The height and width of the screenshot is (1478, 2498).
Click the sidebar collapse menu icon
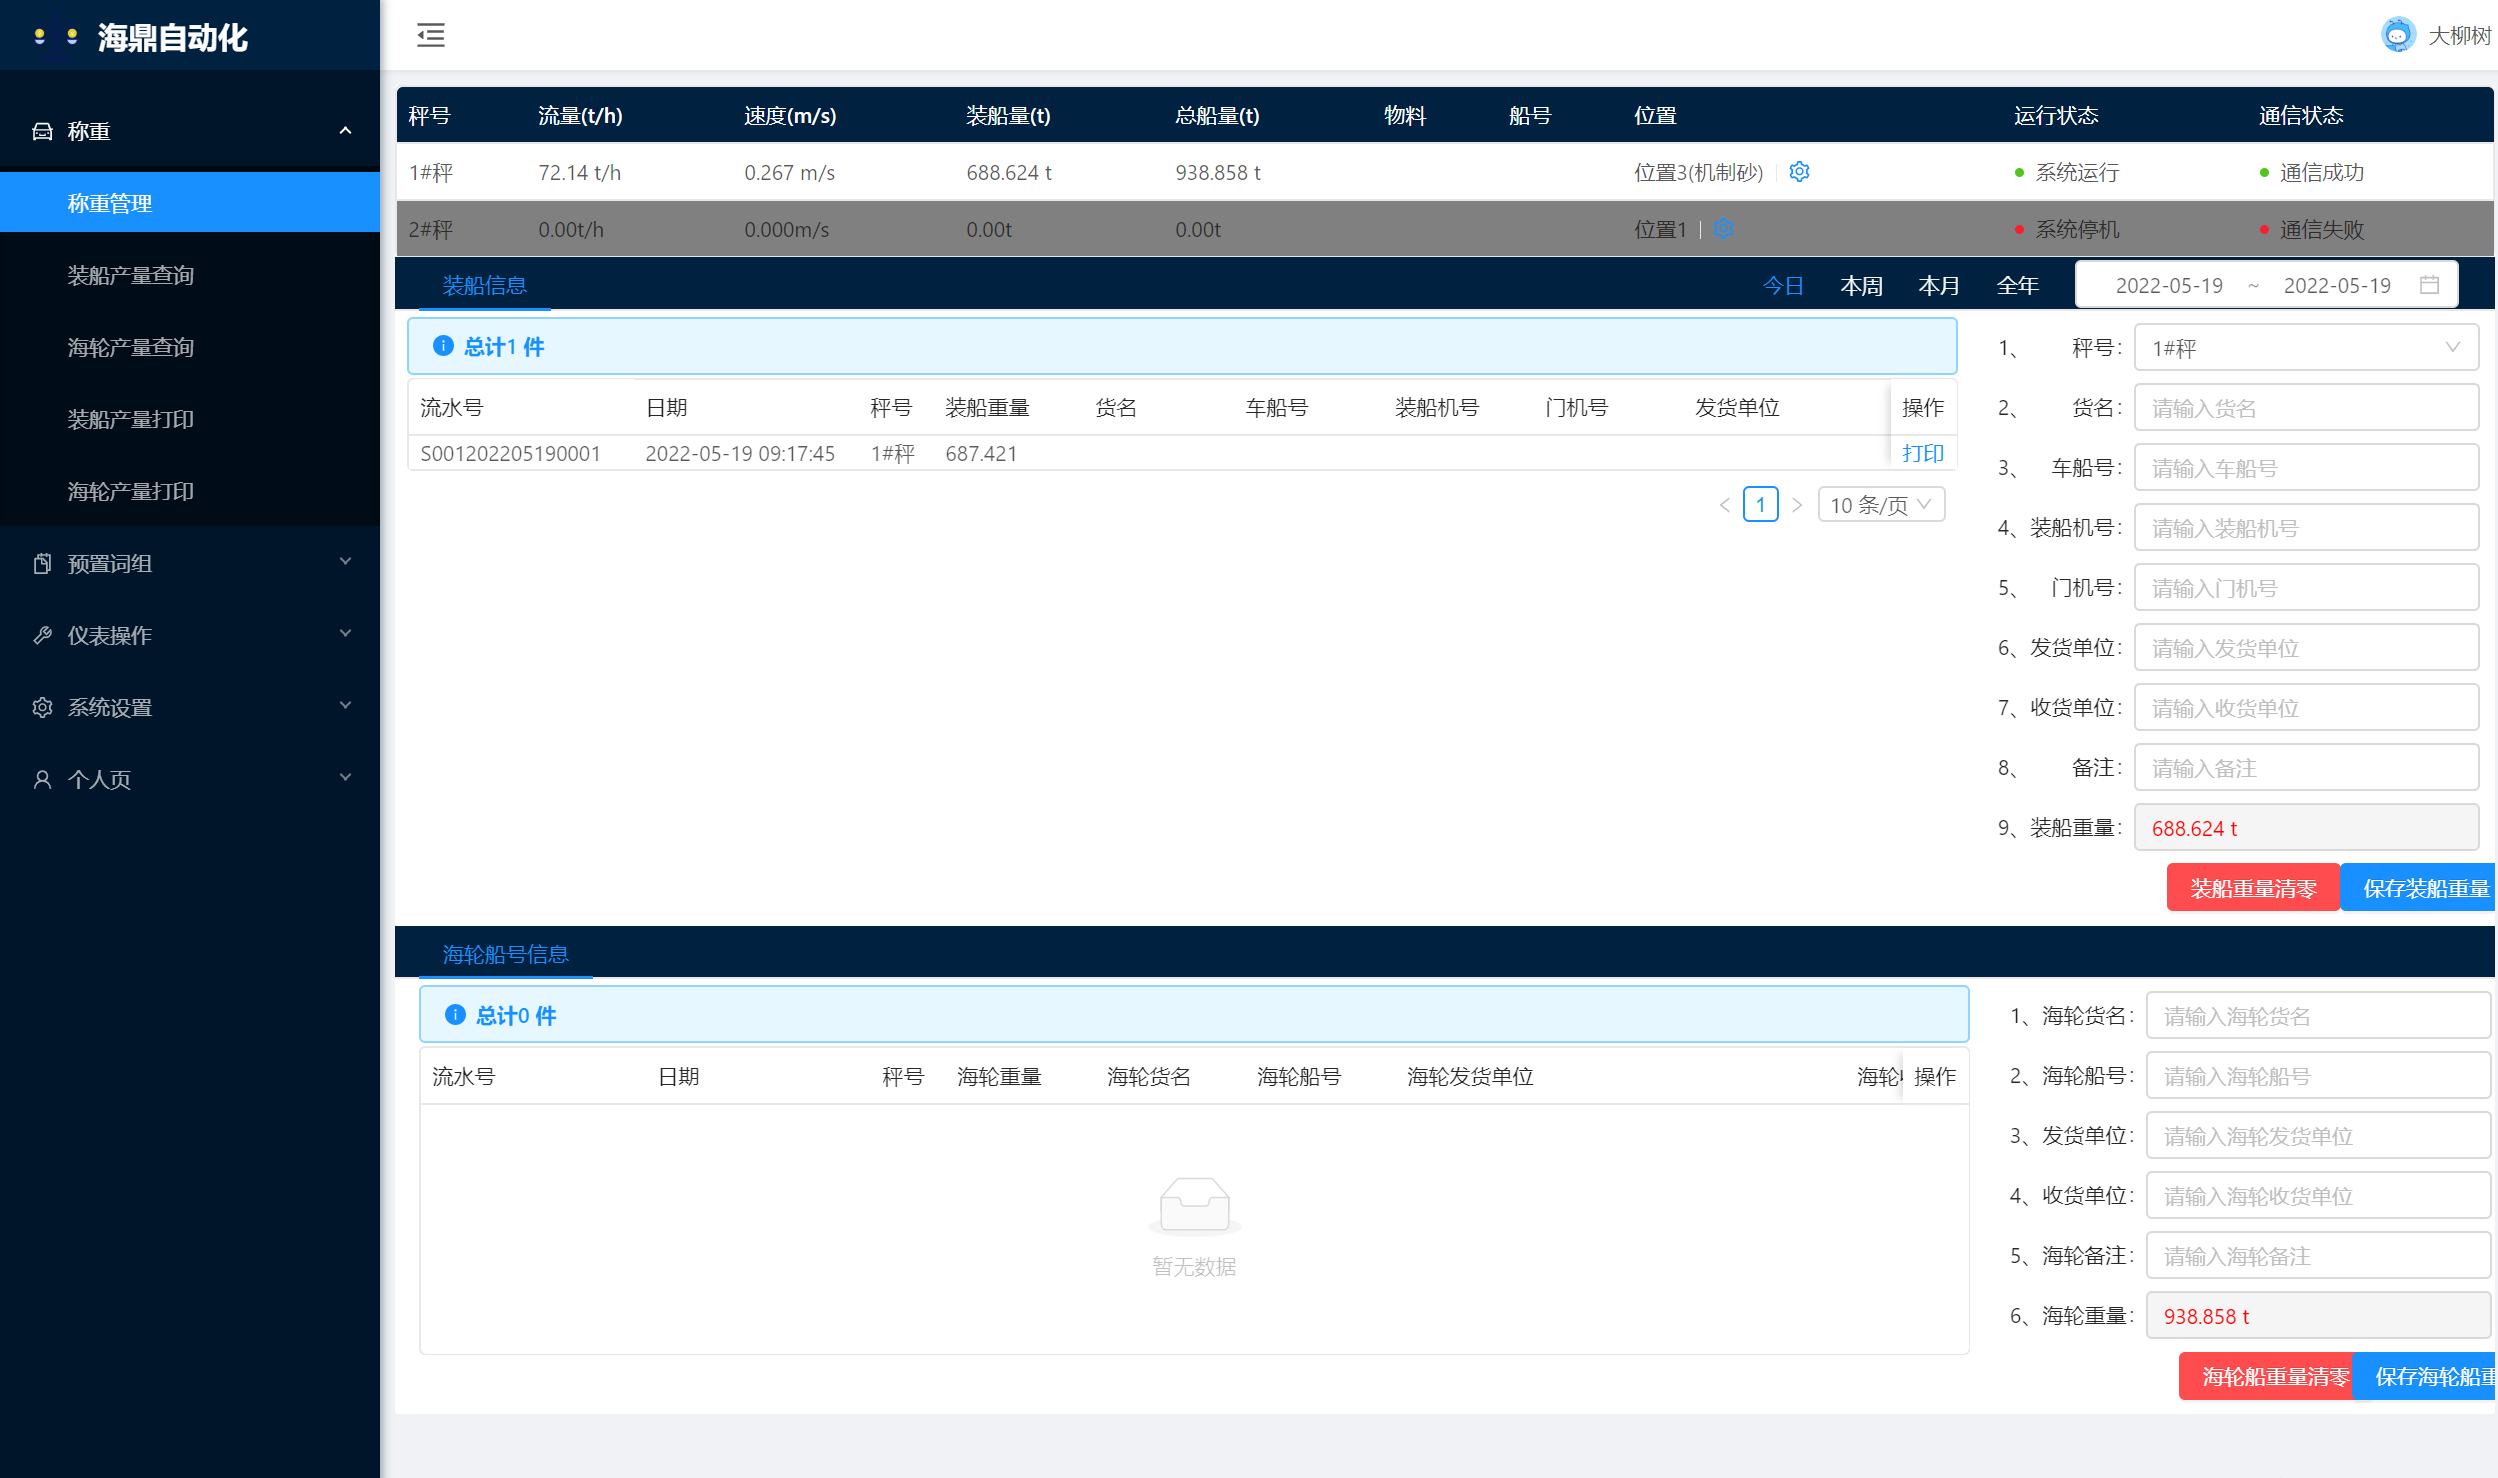point(431,35)
